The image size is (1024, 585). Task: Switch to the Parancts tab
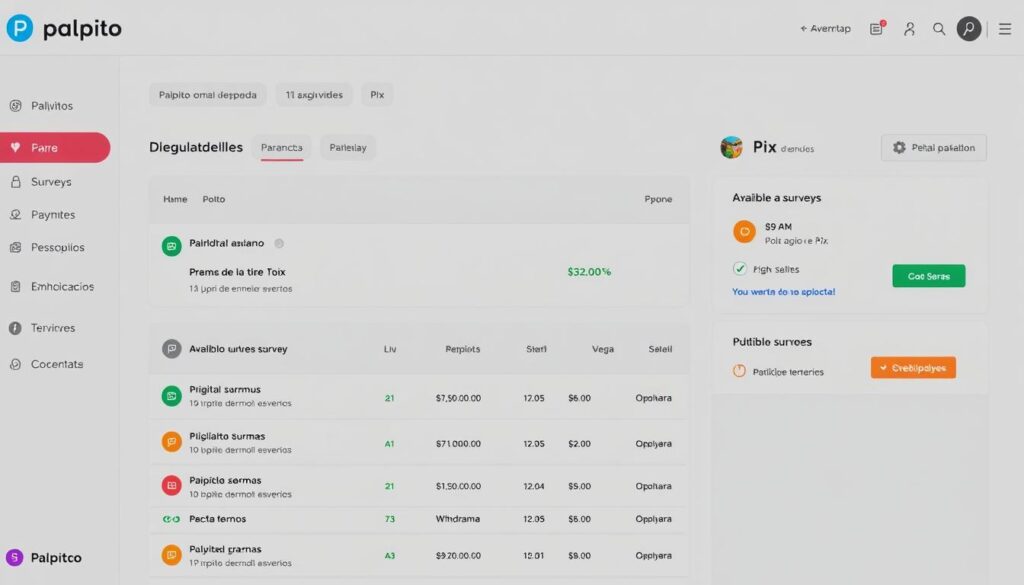pos(281,148)
